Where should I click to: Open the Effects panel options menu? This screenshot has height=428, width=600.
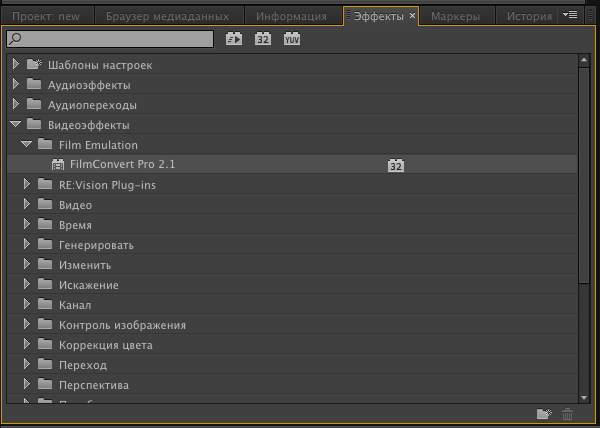(571, 15)
